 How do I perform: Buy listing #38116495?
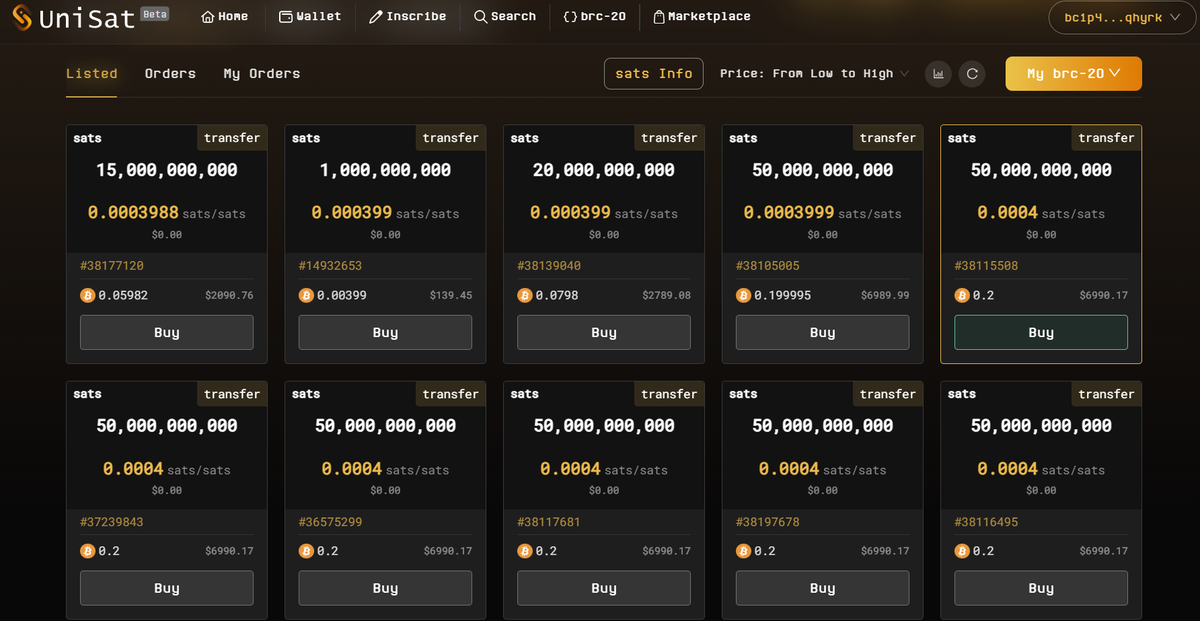pos(1041,588)
